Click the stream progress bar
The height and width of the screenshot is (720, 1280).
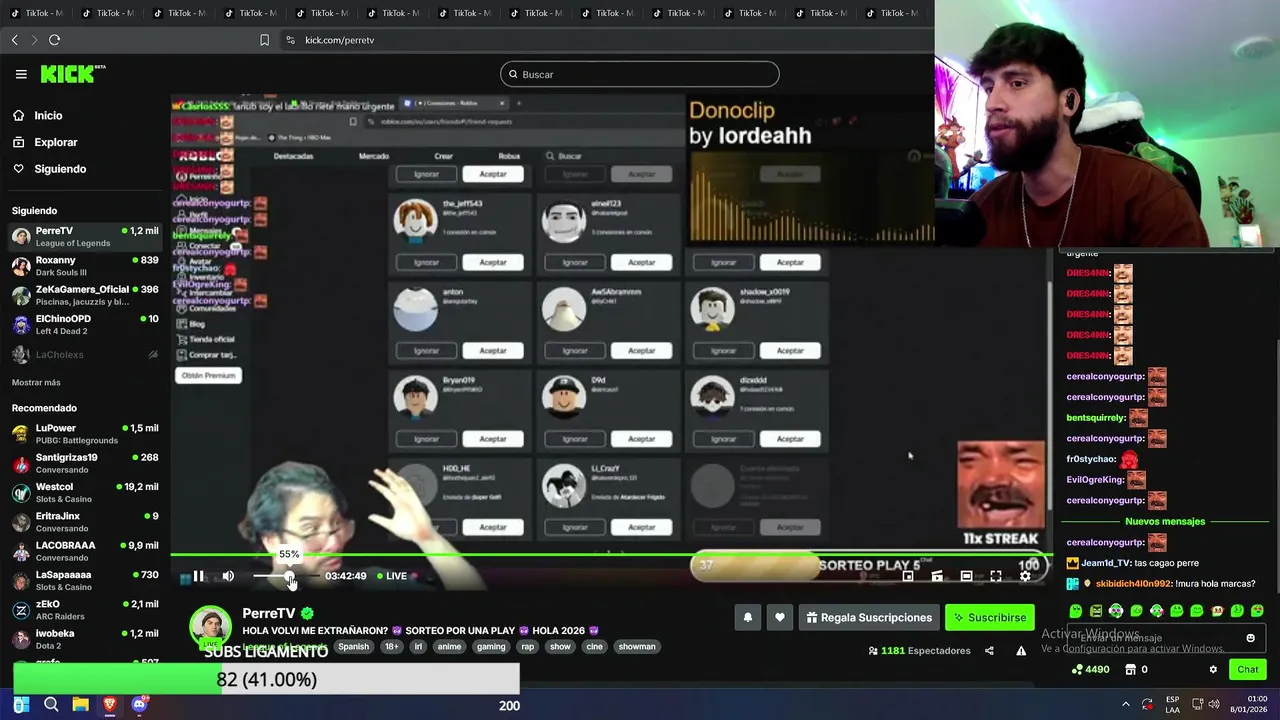pos(610,555)
